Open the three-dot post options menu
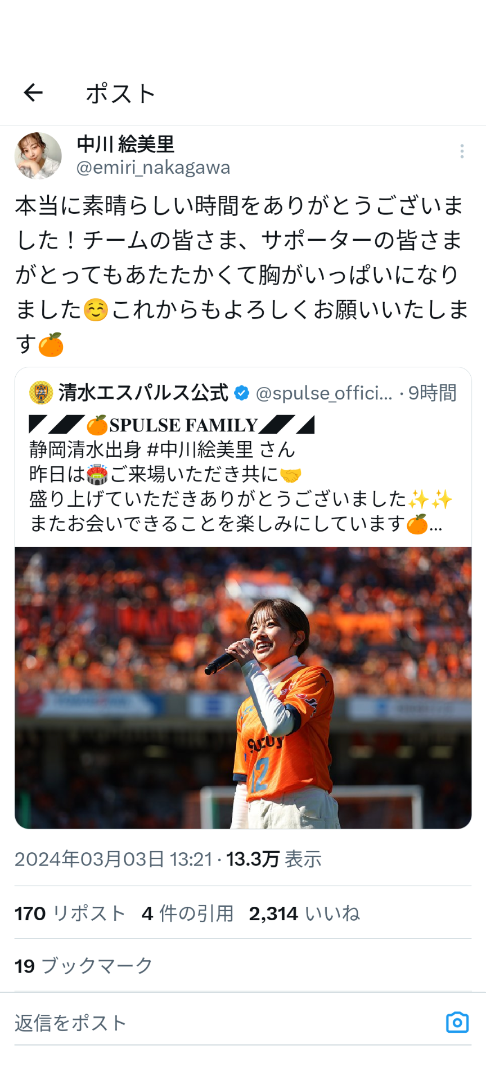 (x=462, y=152)
